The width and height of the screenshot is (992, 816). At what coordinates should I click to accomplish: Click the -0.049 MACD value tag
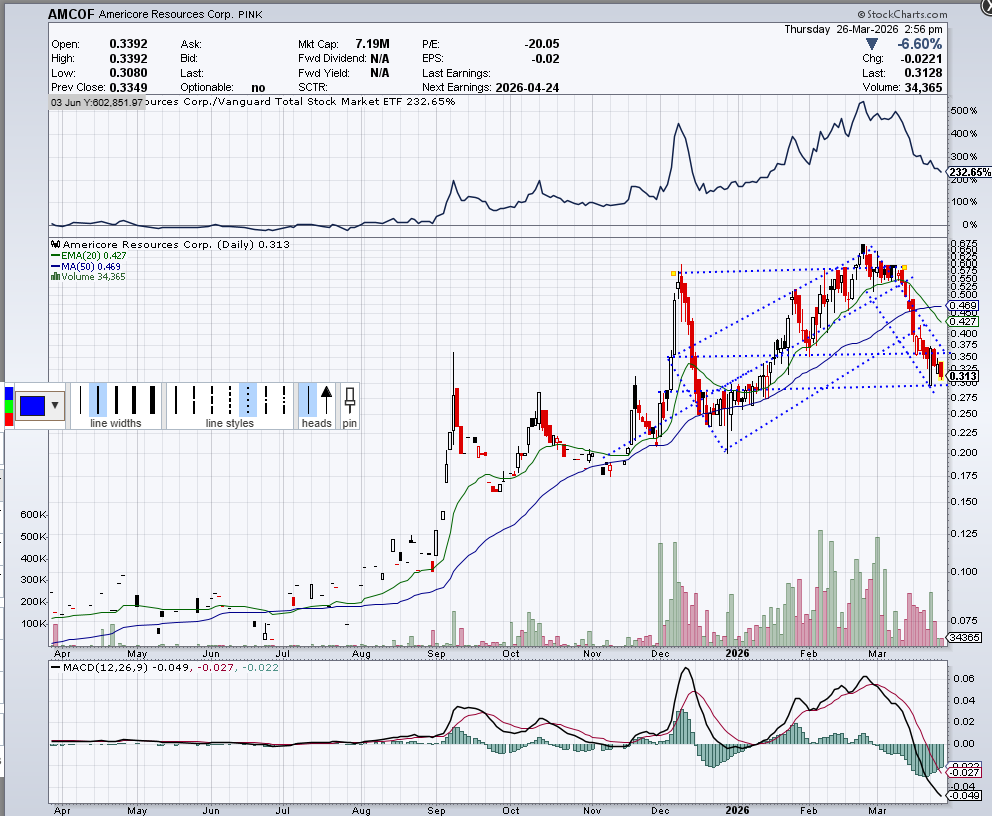tap(965, 795)
